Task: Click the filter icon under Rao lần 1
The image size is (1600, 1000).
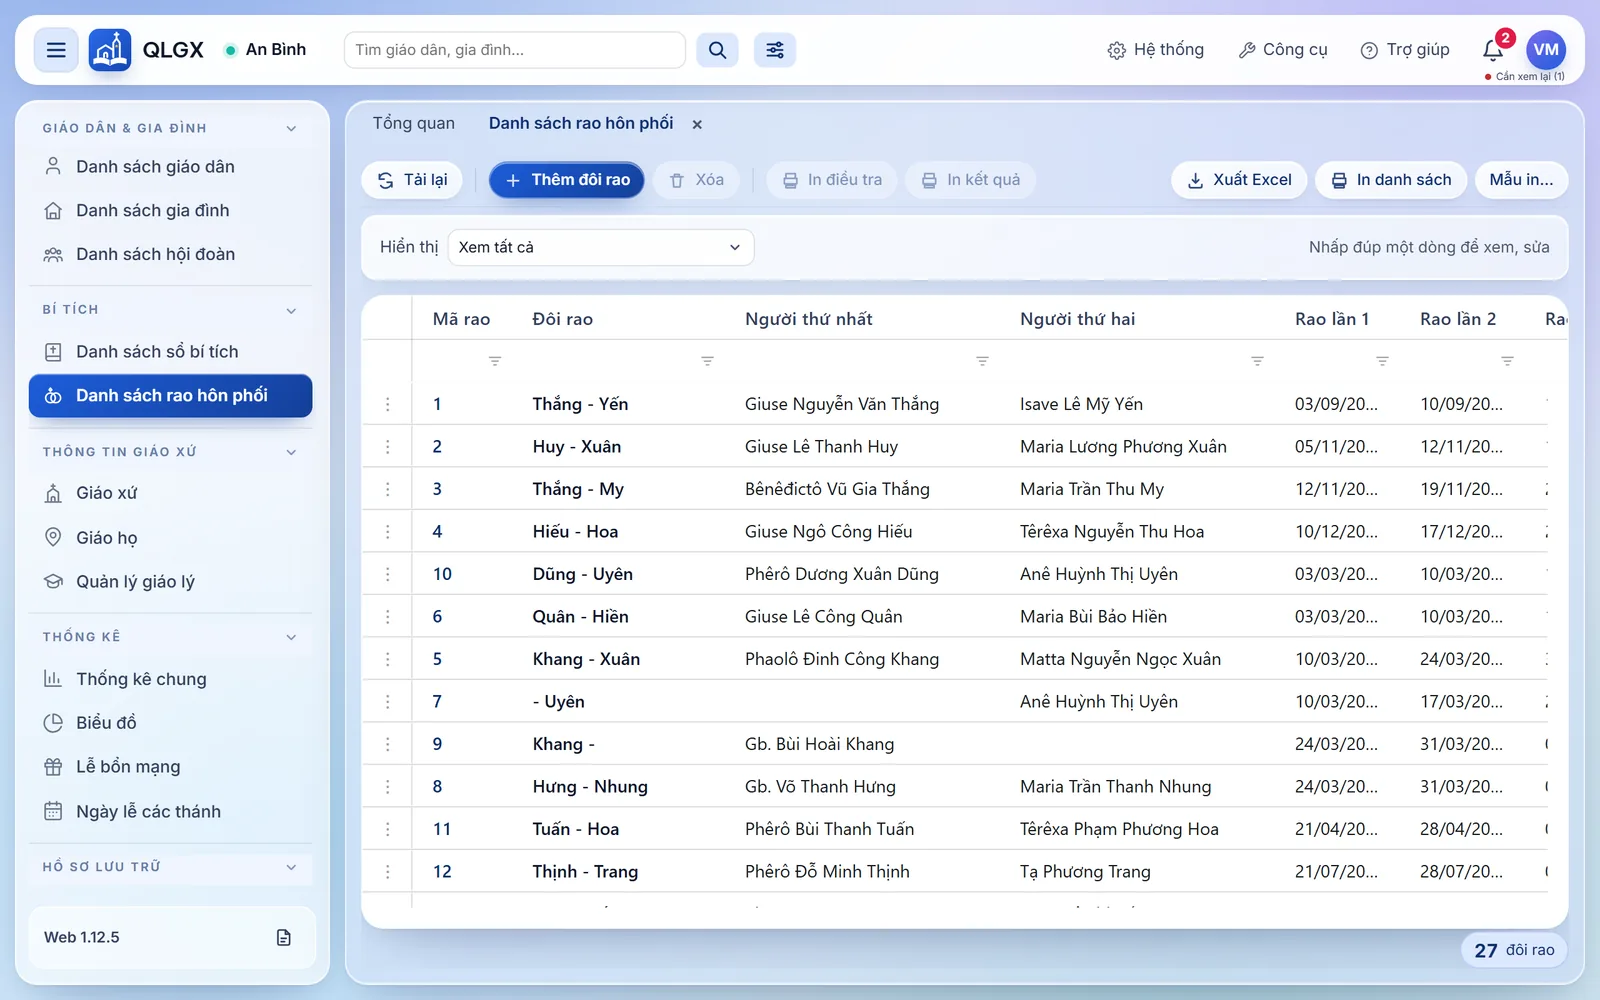Action: click(1382, 361)
